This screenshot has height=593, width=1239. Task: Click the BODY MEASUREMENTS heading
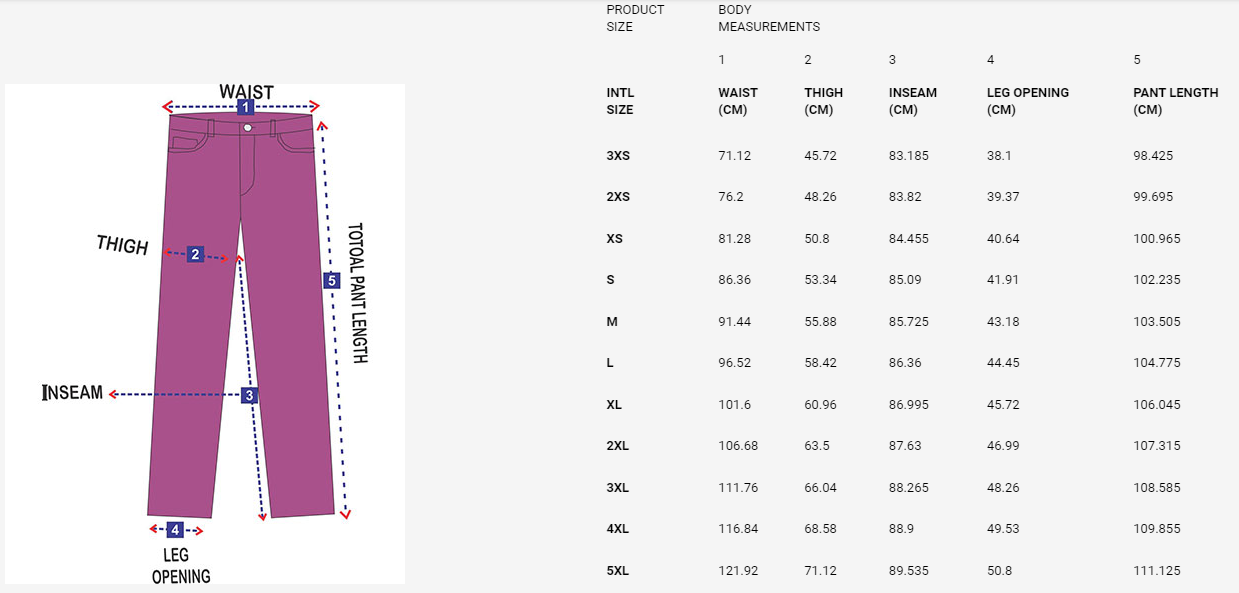click(769, 18)
